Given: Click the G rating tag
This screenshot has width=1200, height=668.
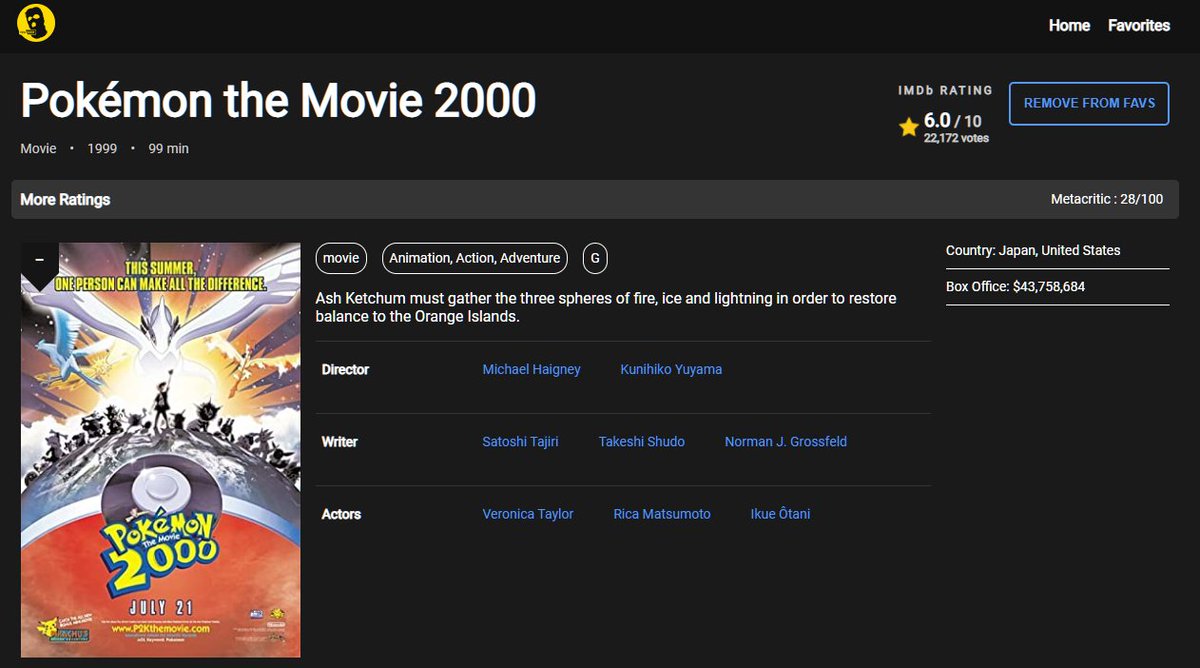Looking at the screenshot, I should [595, 258].
